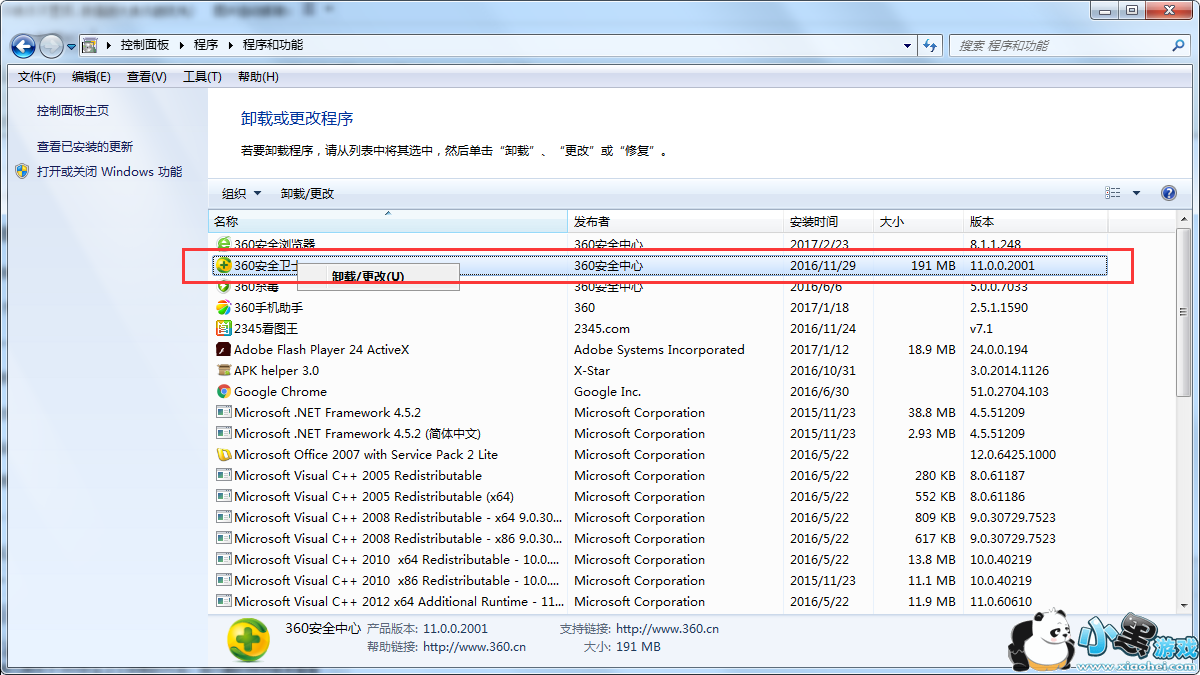Click the search magnifier icon
This screenshot has height=675, width=1200.
(x=1178, y=46)
